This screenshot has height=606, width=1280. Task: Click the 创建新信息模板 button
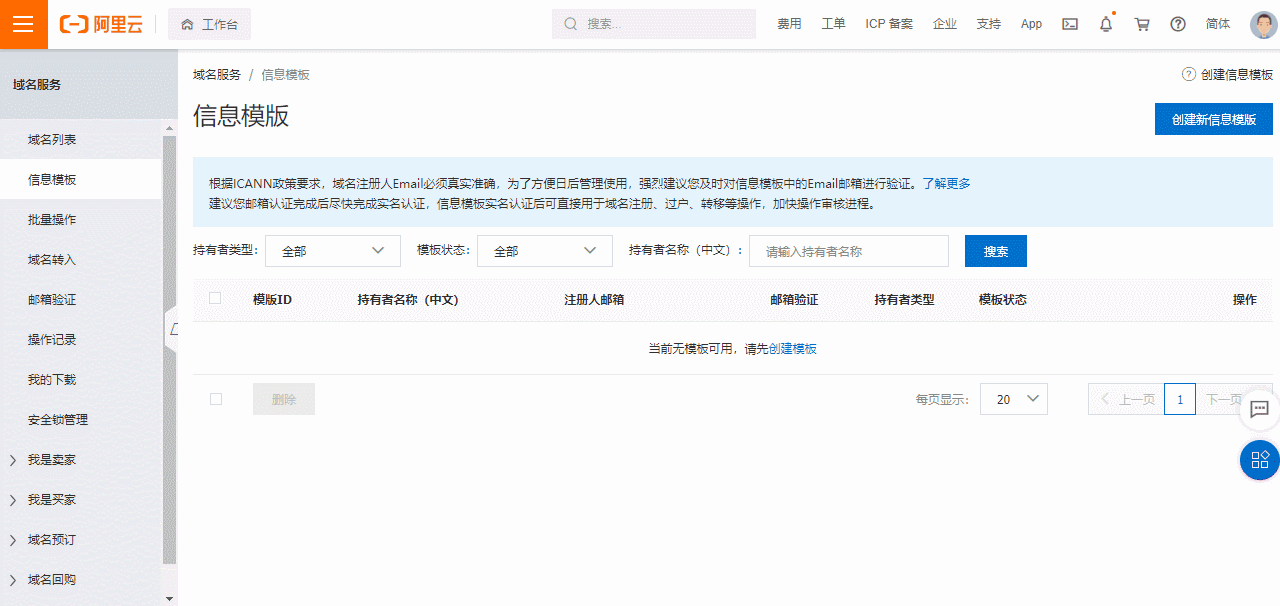coord(1213,118)
